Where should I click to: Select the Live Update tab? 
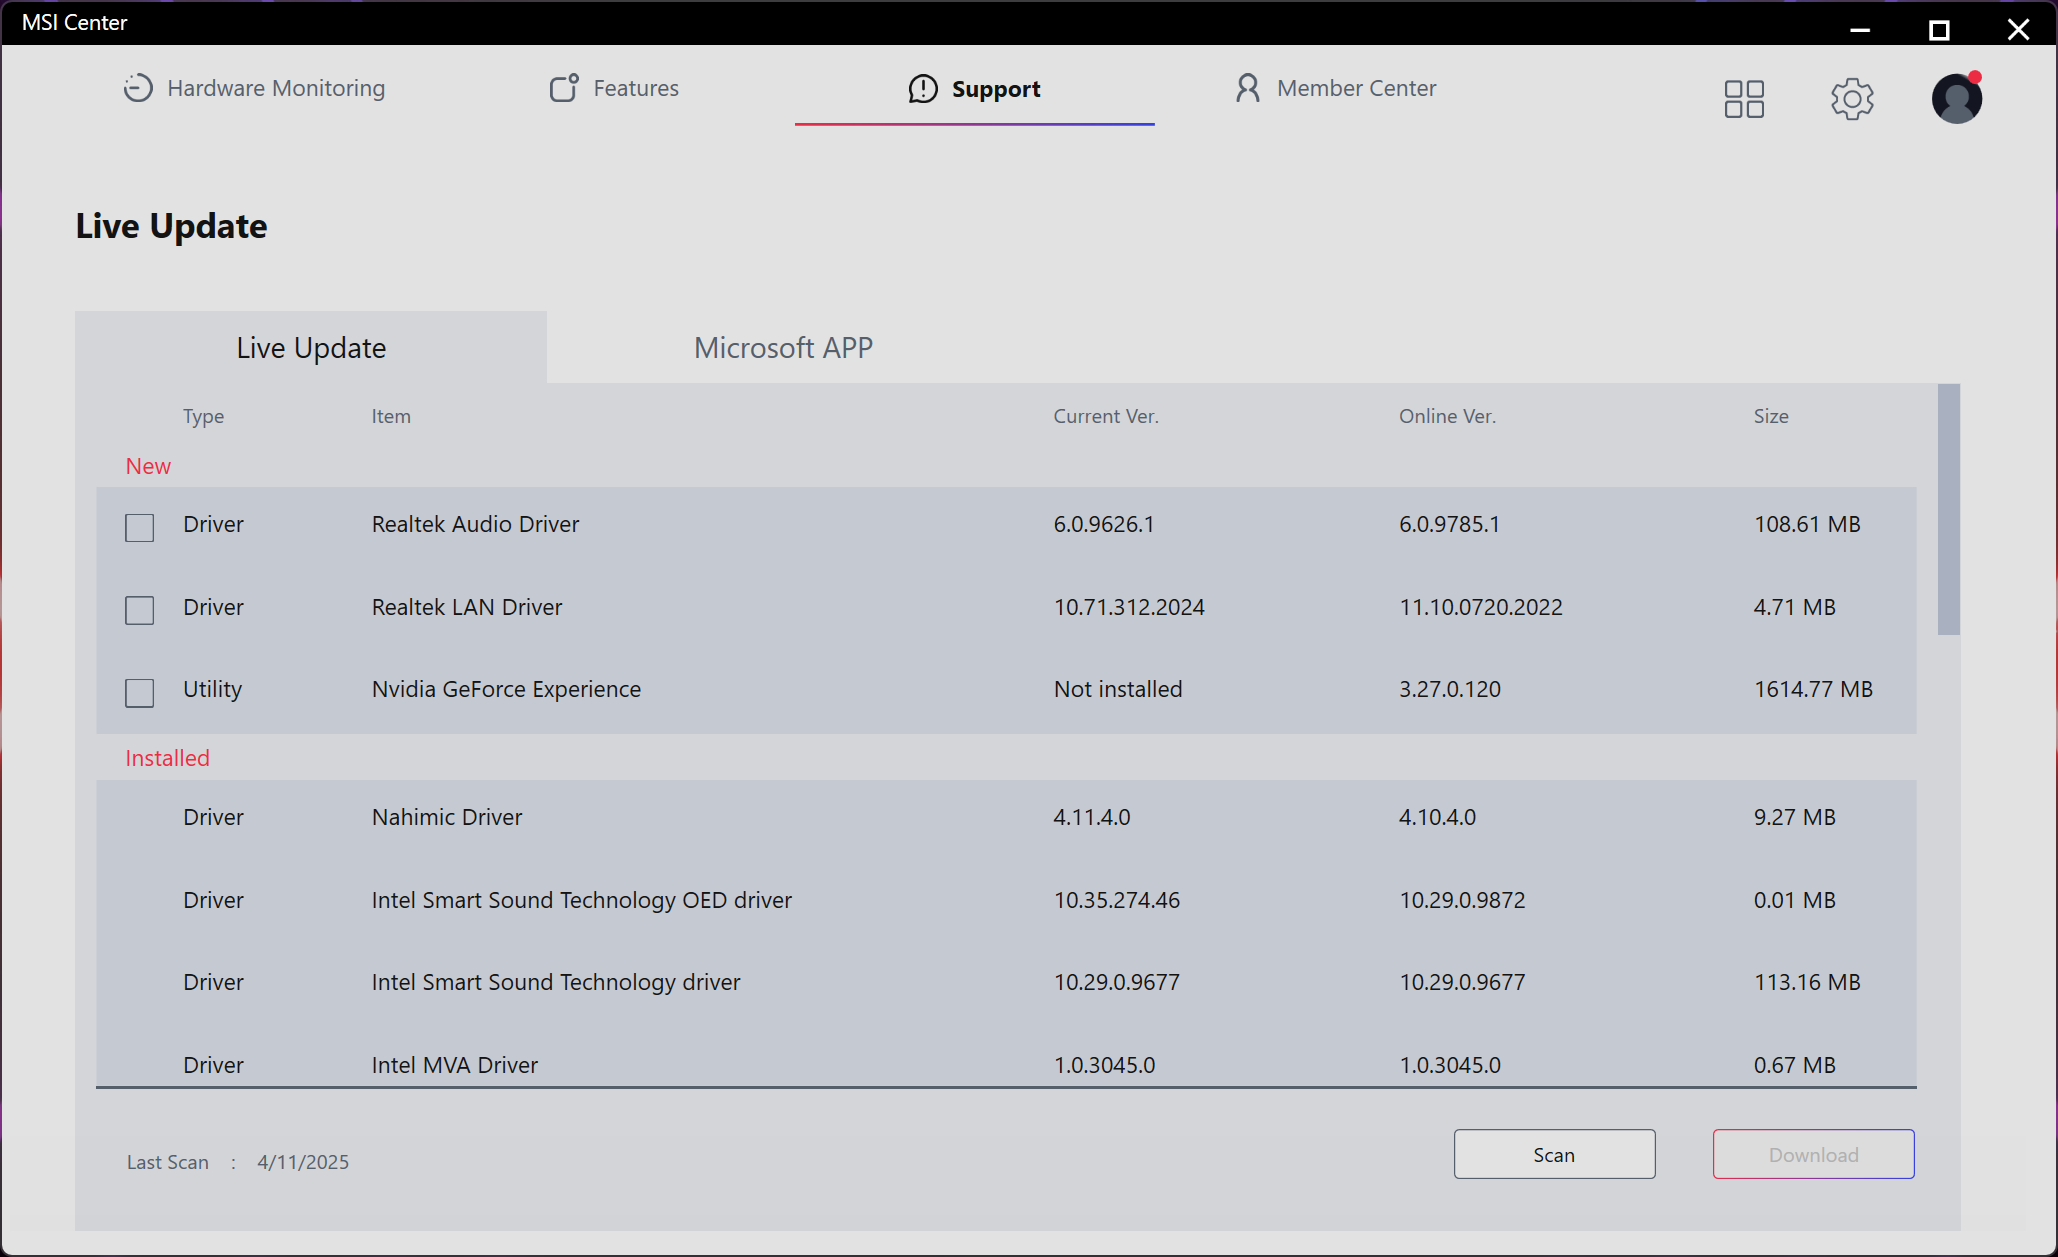tap(311, 348)
